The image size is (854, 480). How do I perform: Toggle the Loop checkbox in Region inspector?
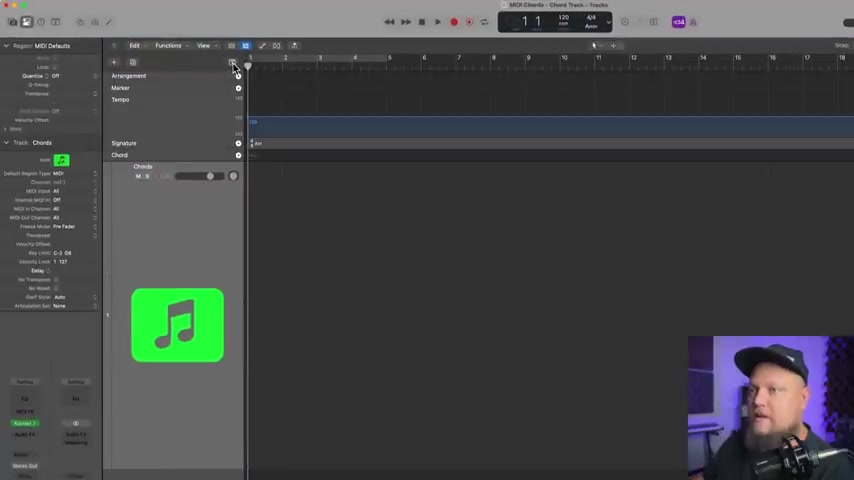55,67
